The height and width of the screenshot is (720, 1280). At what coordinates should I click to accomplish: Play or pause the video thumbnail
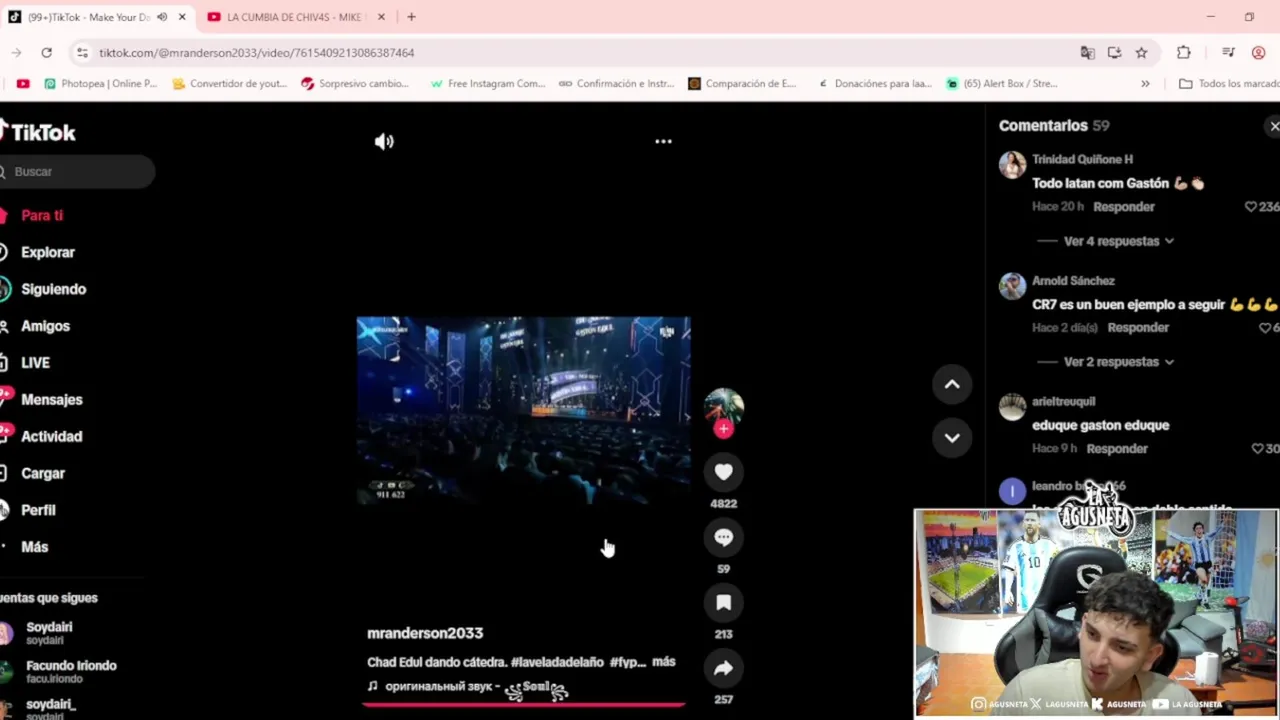pyautogui.click(x=523, y=410)
